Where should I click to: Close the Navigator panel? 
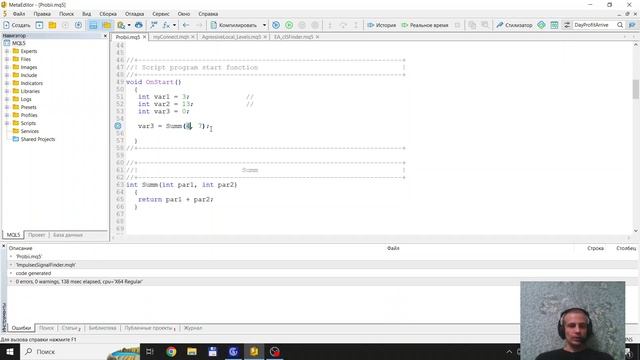pyautogui.click(x=105, y=36)
